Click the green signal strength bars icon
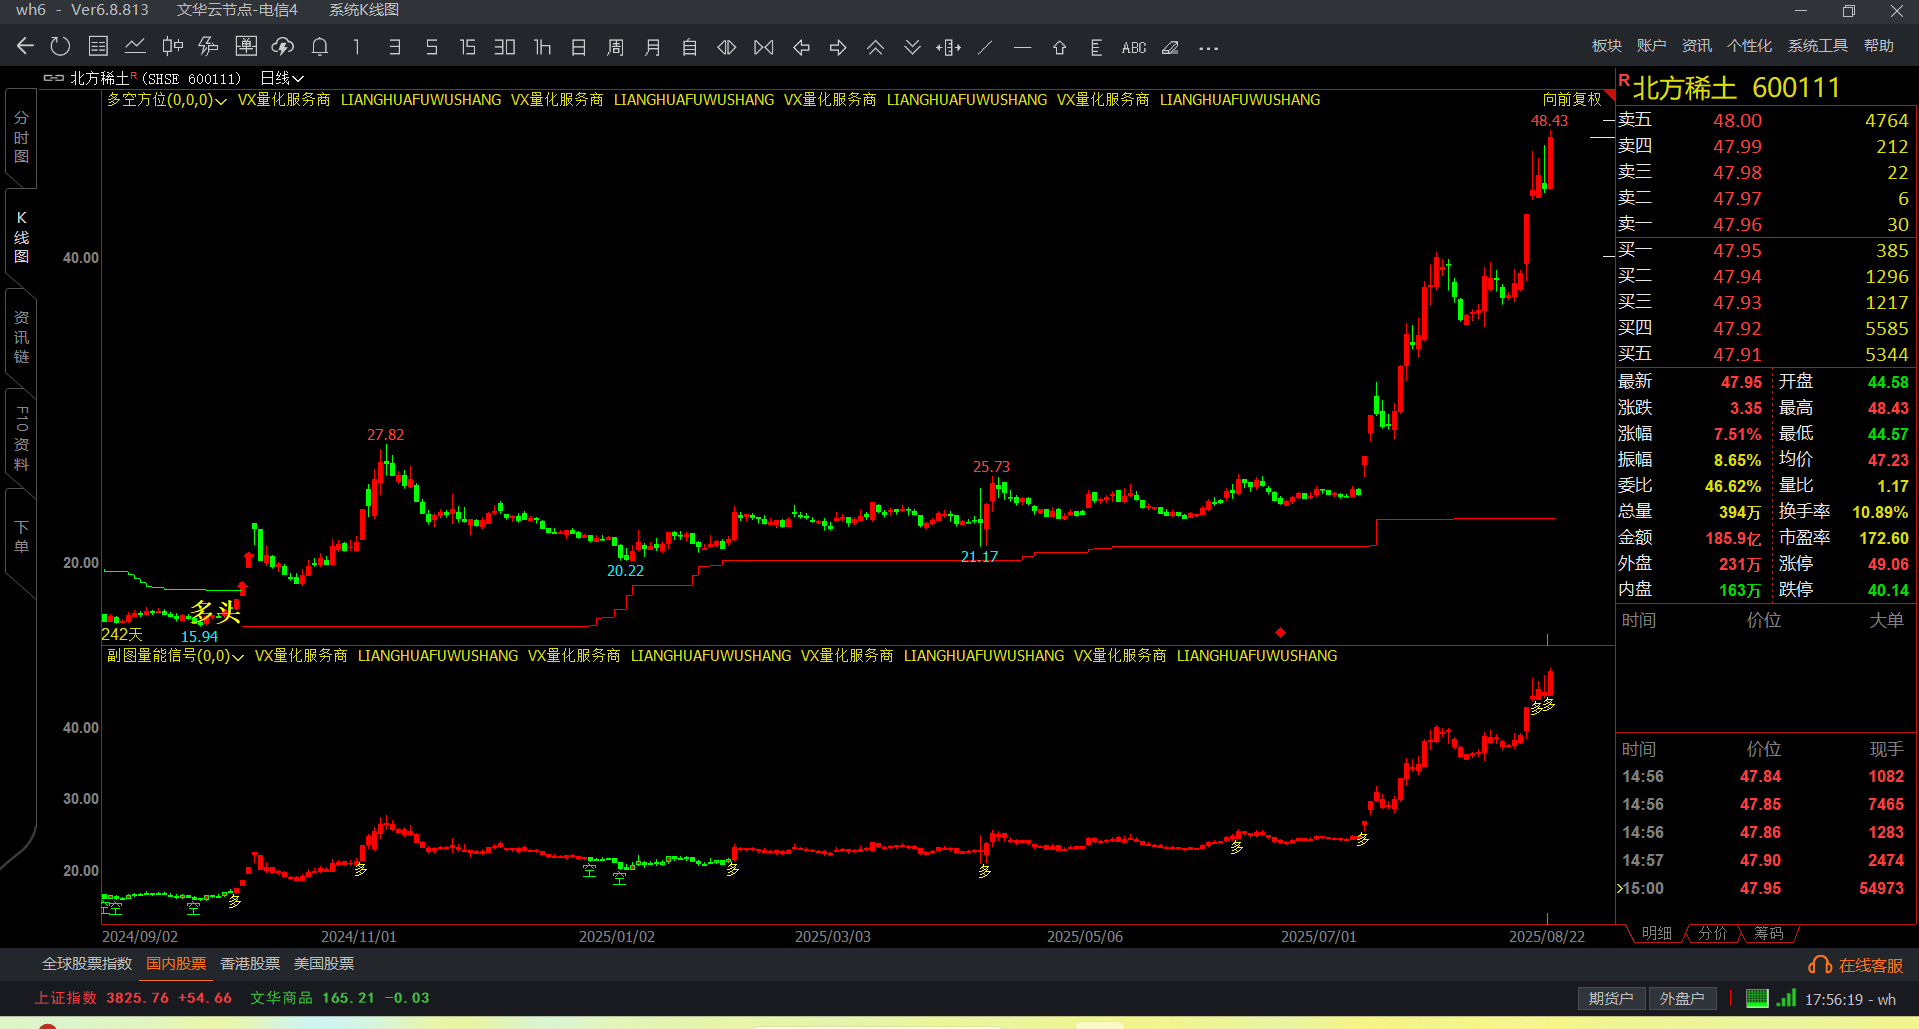The image size is (1919, 1029). pyautogui.click(x=1786, y=997)
